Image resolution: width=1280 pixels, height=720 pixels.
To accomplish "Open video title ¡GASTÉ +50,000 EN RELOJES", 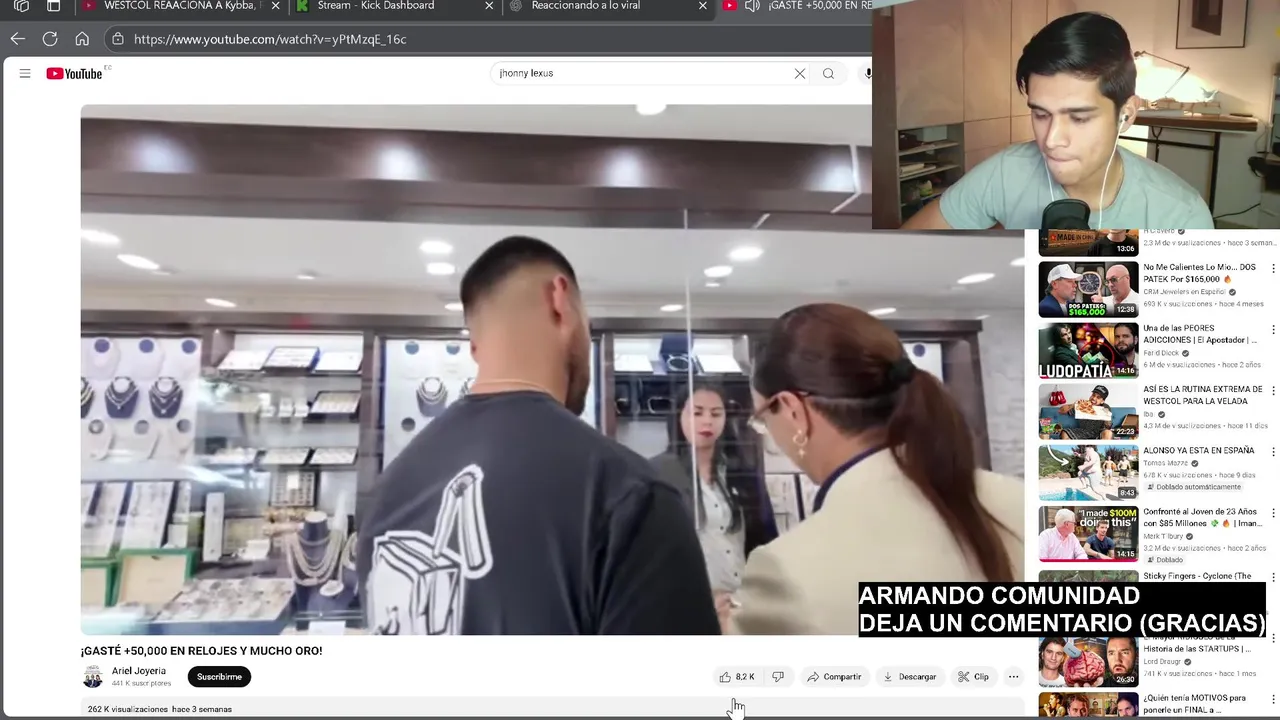I will (x=201, y=651).
